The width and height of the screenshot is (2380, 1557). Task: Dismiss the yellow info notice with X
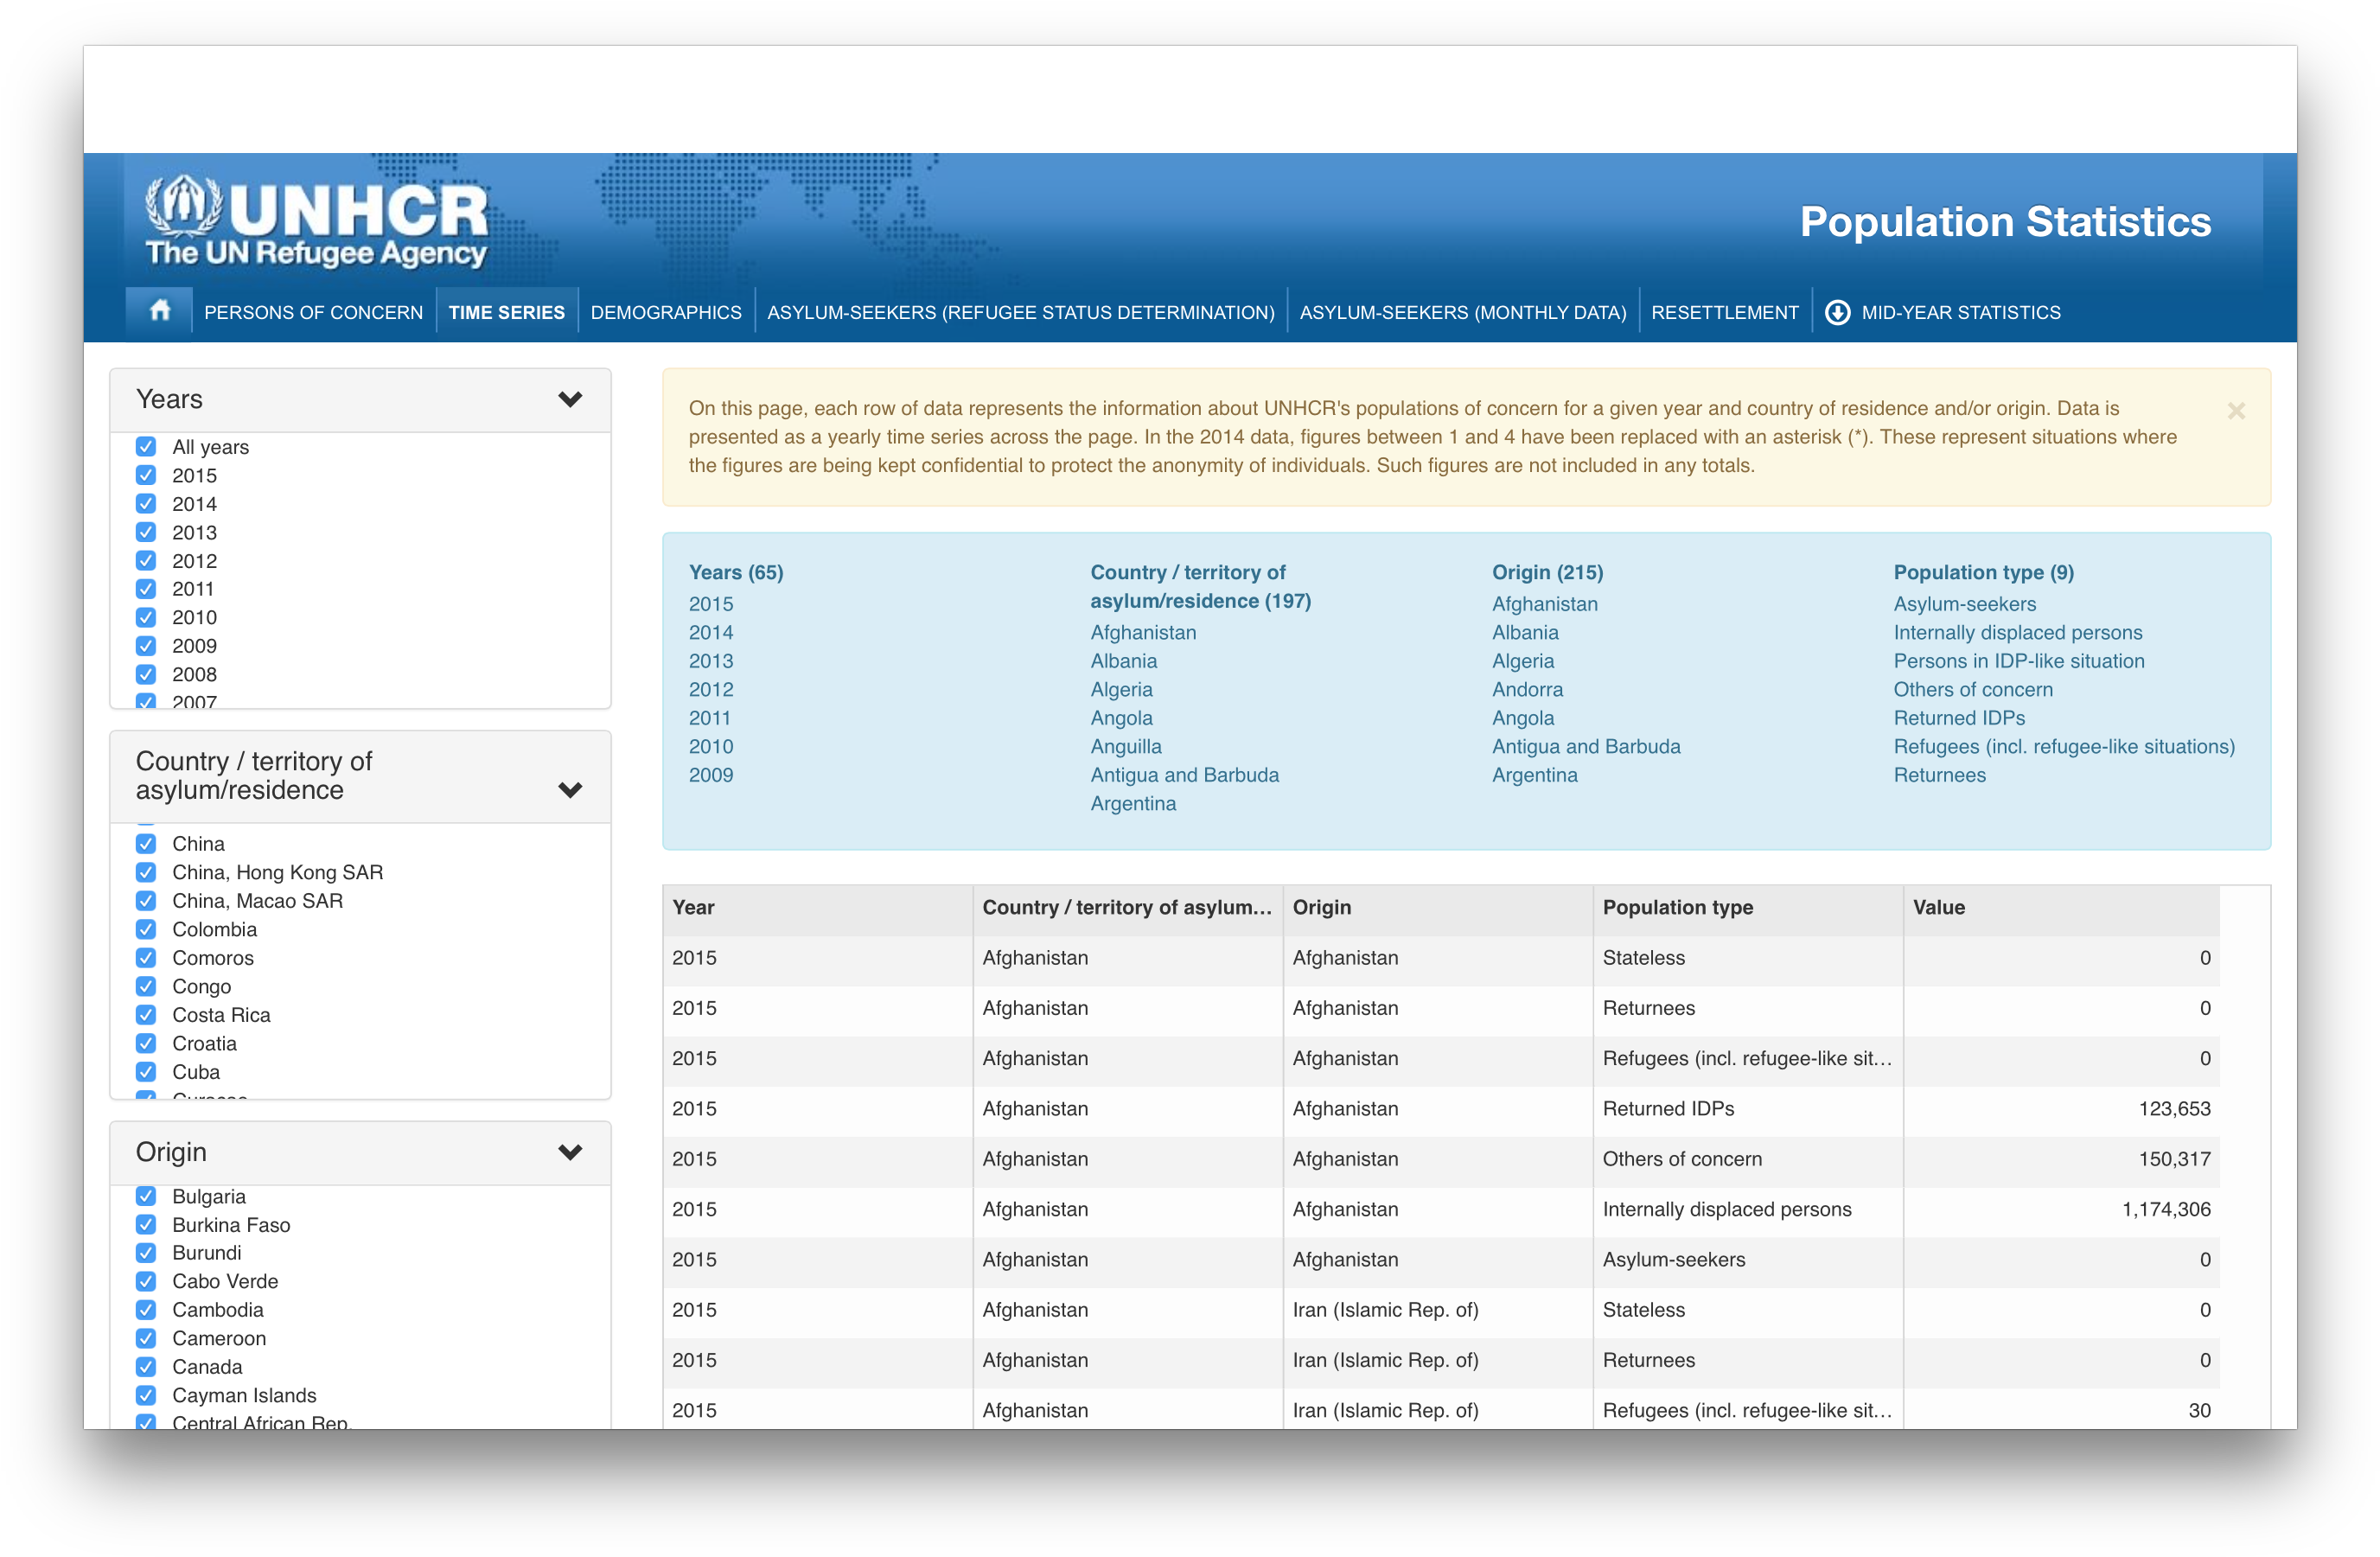point(2236,411)
